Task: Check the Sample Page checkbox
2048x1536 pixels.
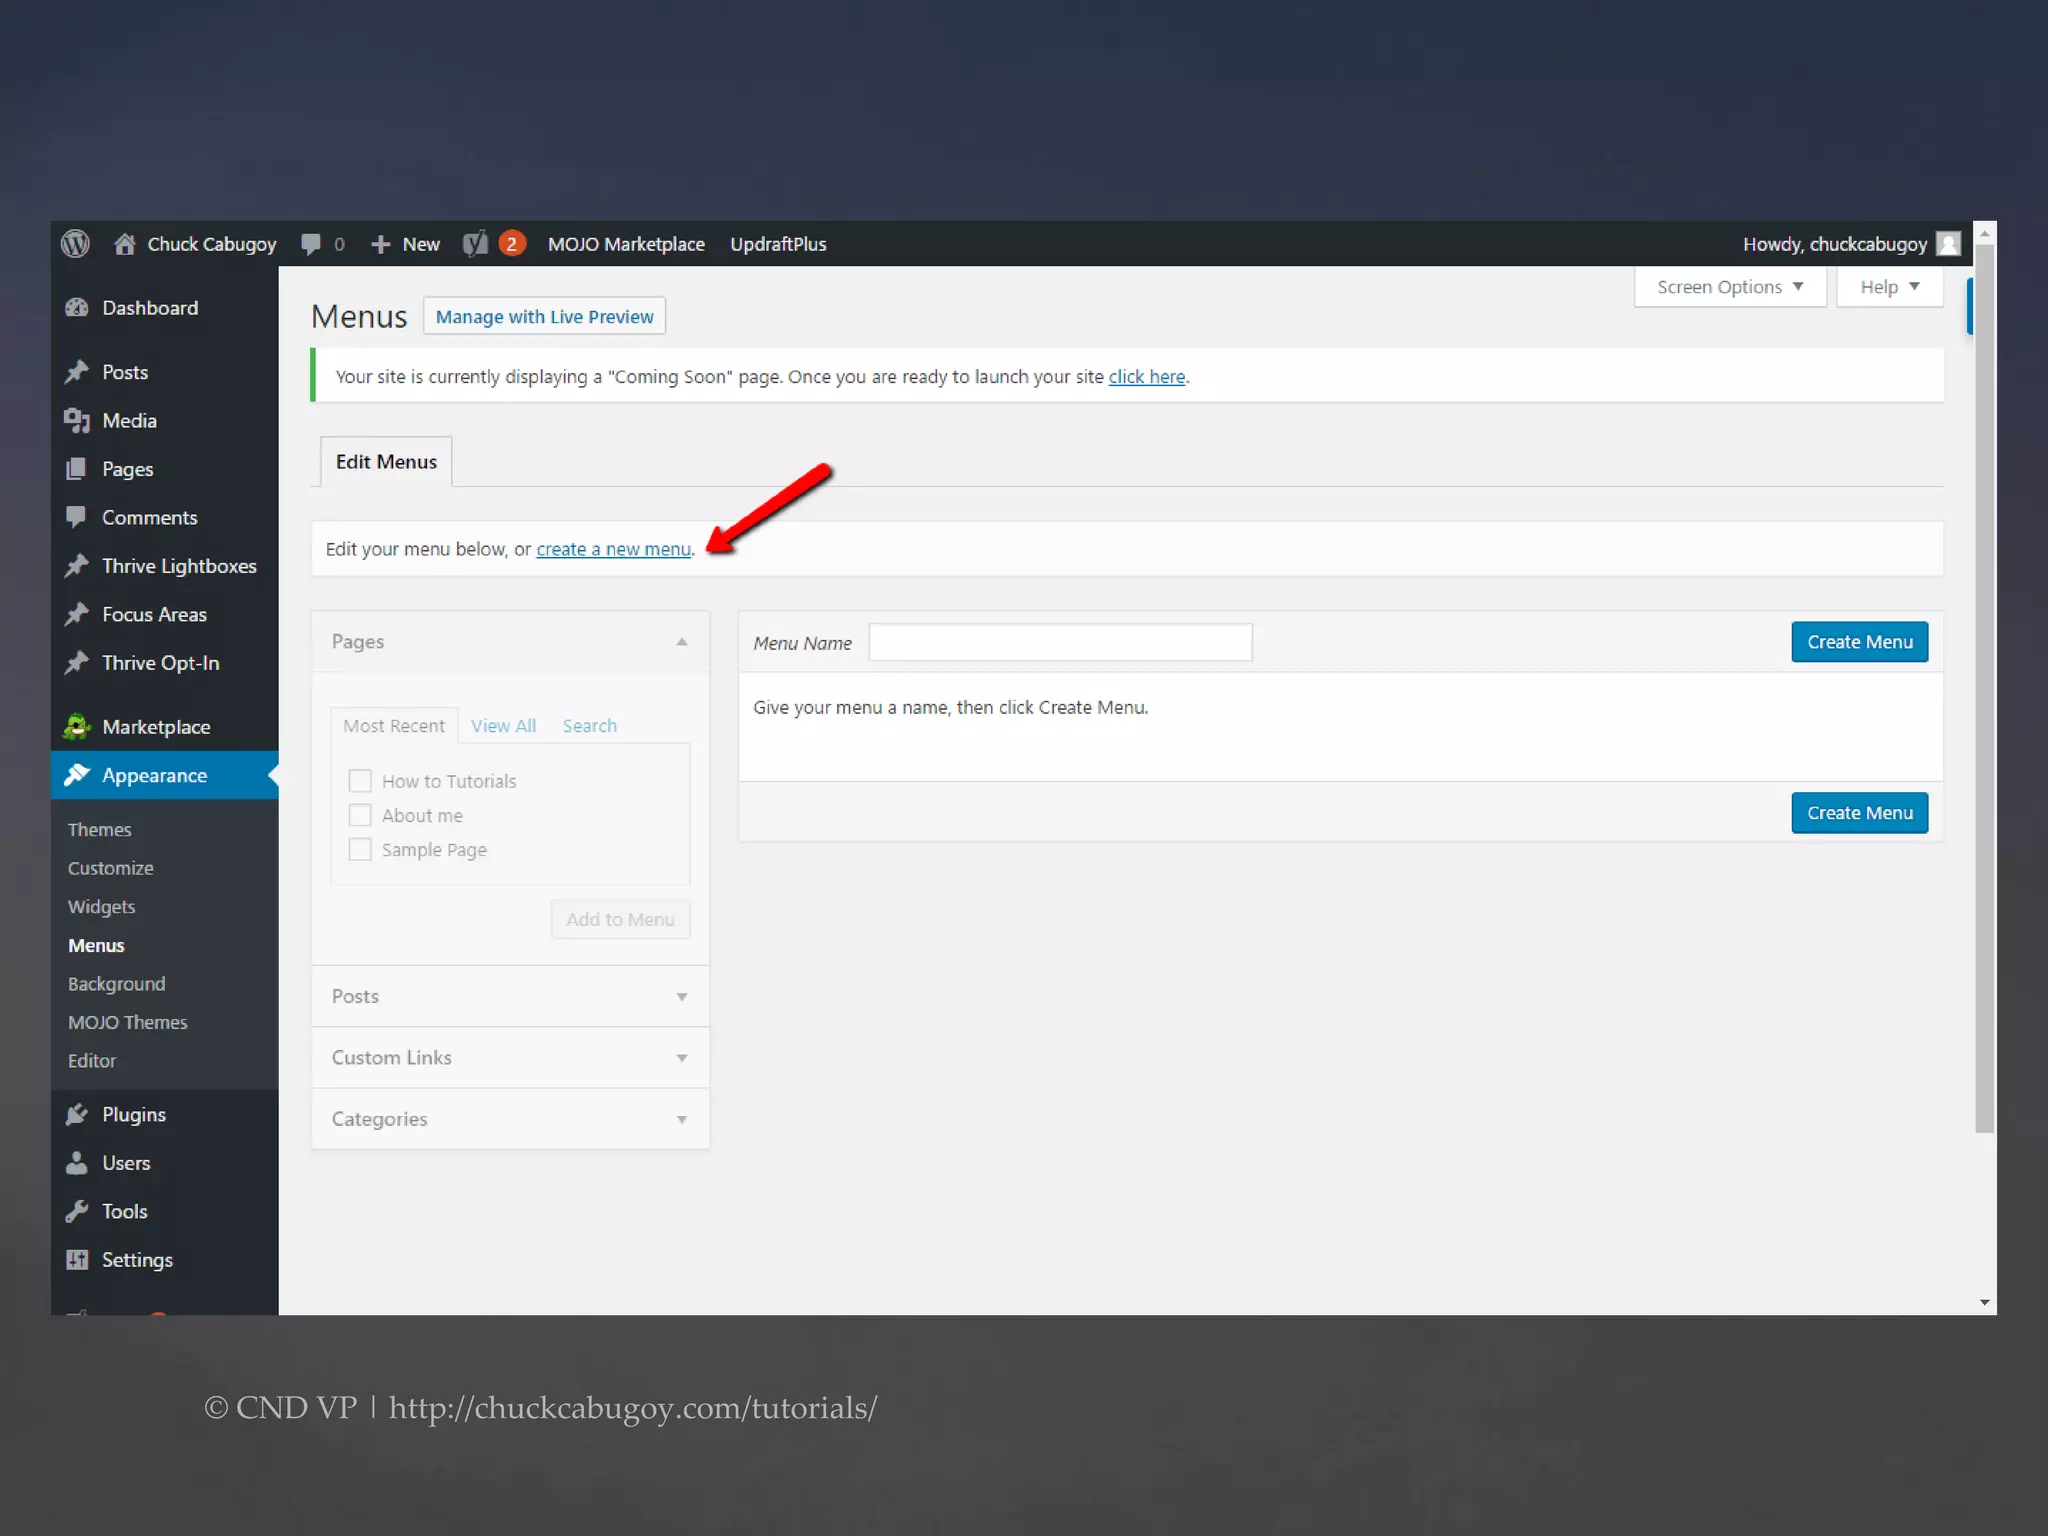Action: point(360,849)
